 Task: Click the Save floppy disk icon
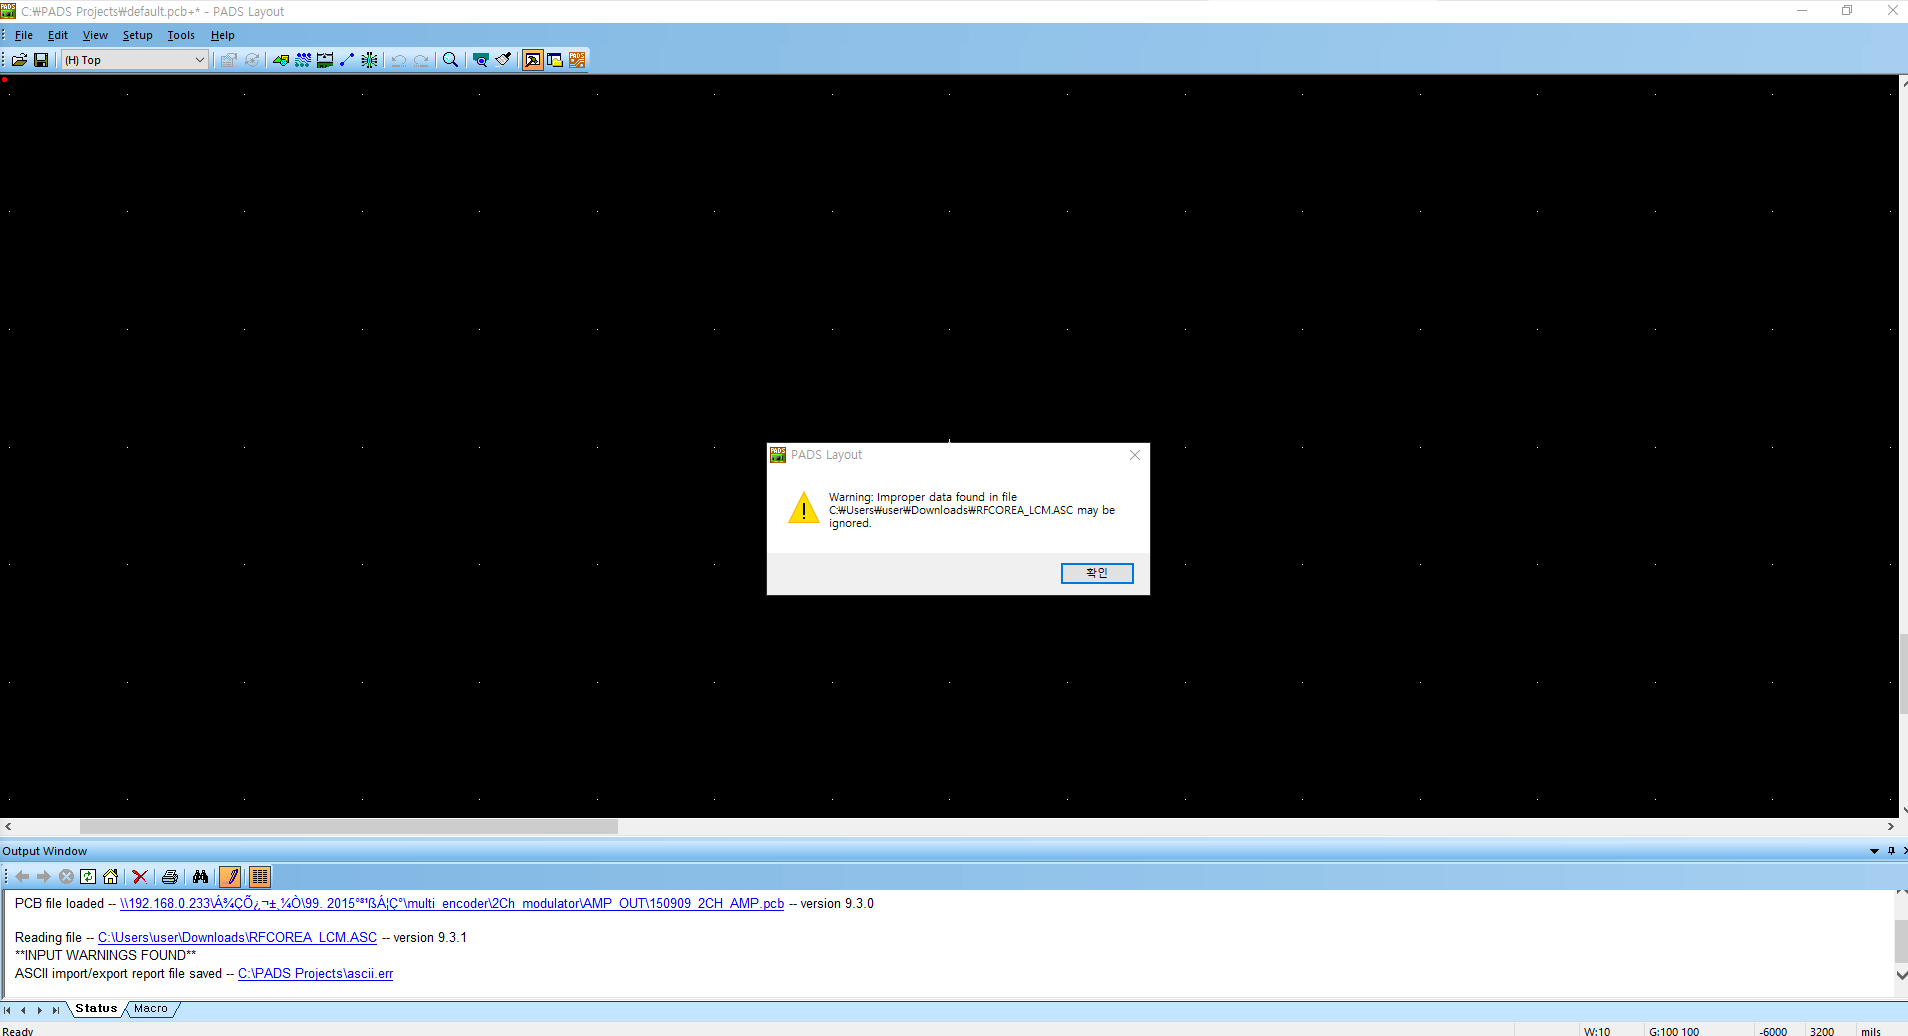click(41, 60)
